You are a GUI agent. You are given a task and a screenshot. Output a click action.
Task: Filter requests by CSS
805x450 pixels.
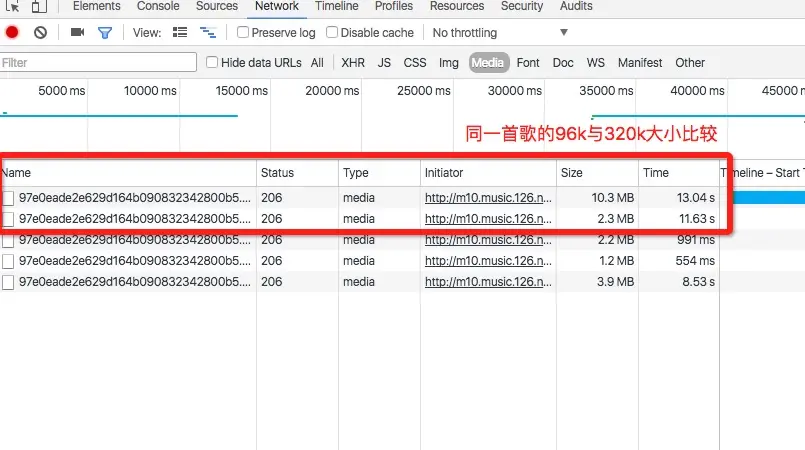tap(415, 63)
